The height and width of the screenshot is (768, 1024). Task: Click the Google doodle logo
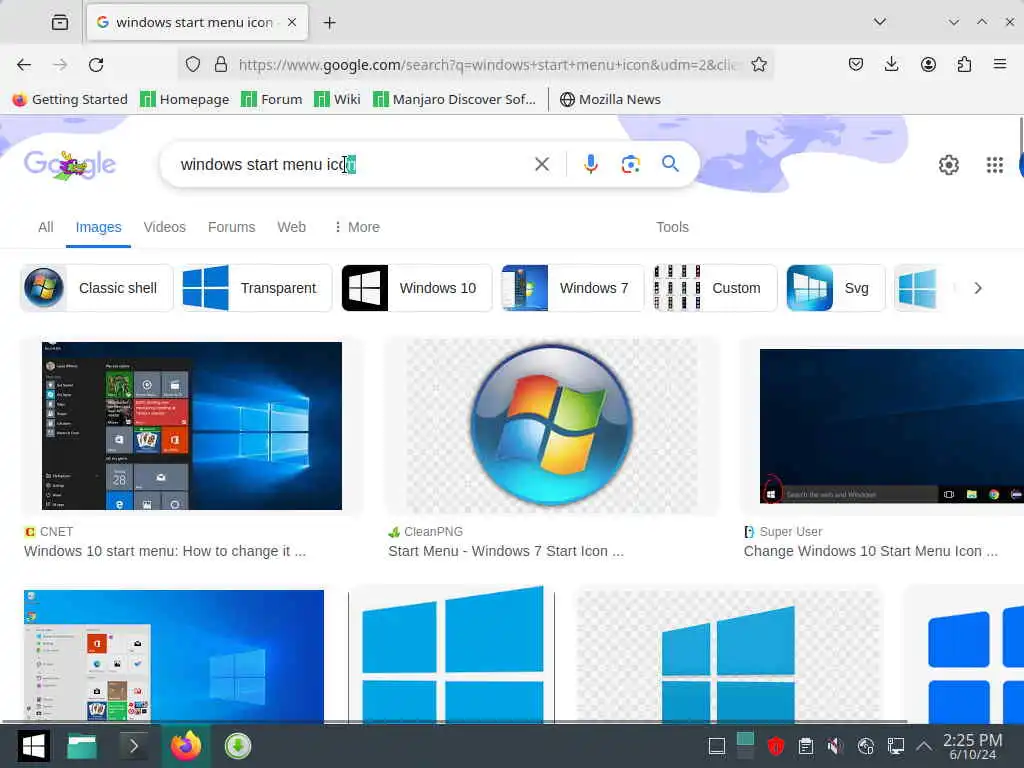click(x=70, y=165)
